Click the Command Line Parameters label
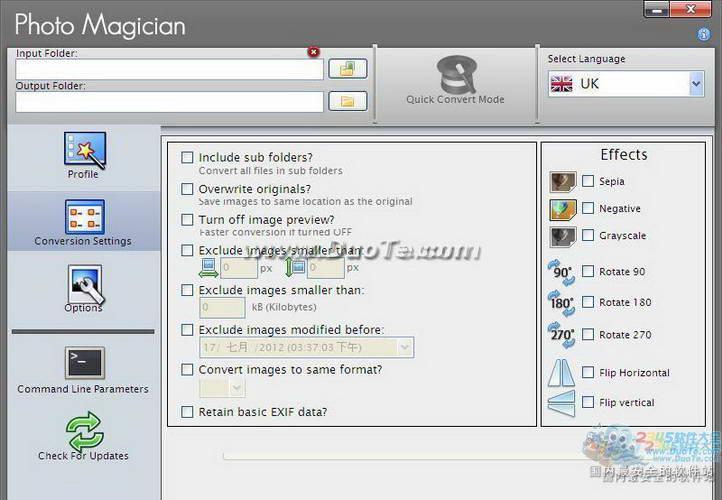The image size is (722, 500). [x=83, y=389]
